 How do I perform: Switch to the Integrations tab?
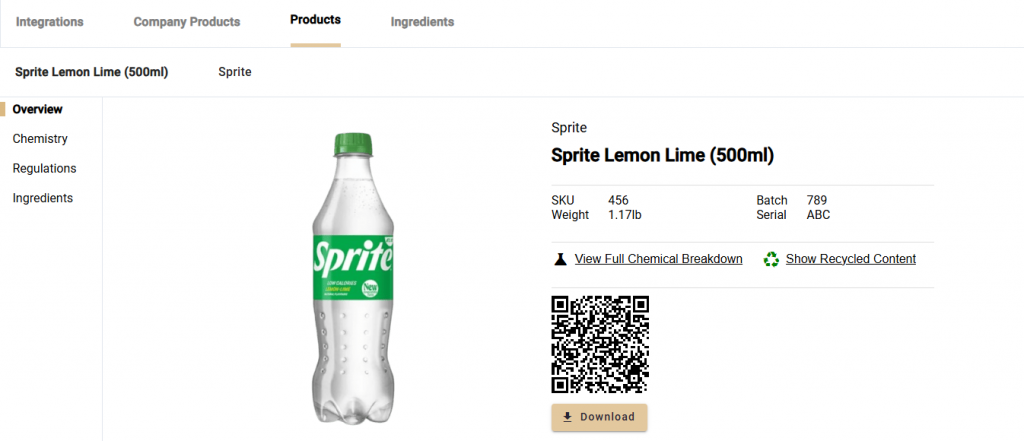point(50,22)
